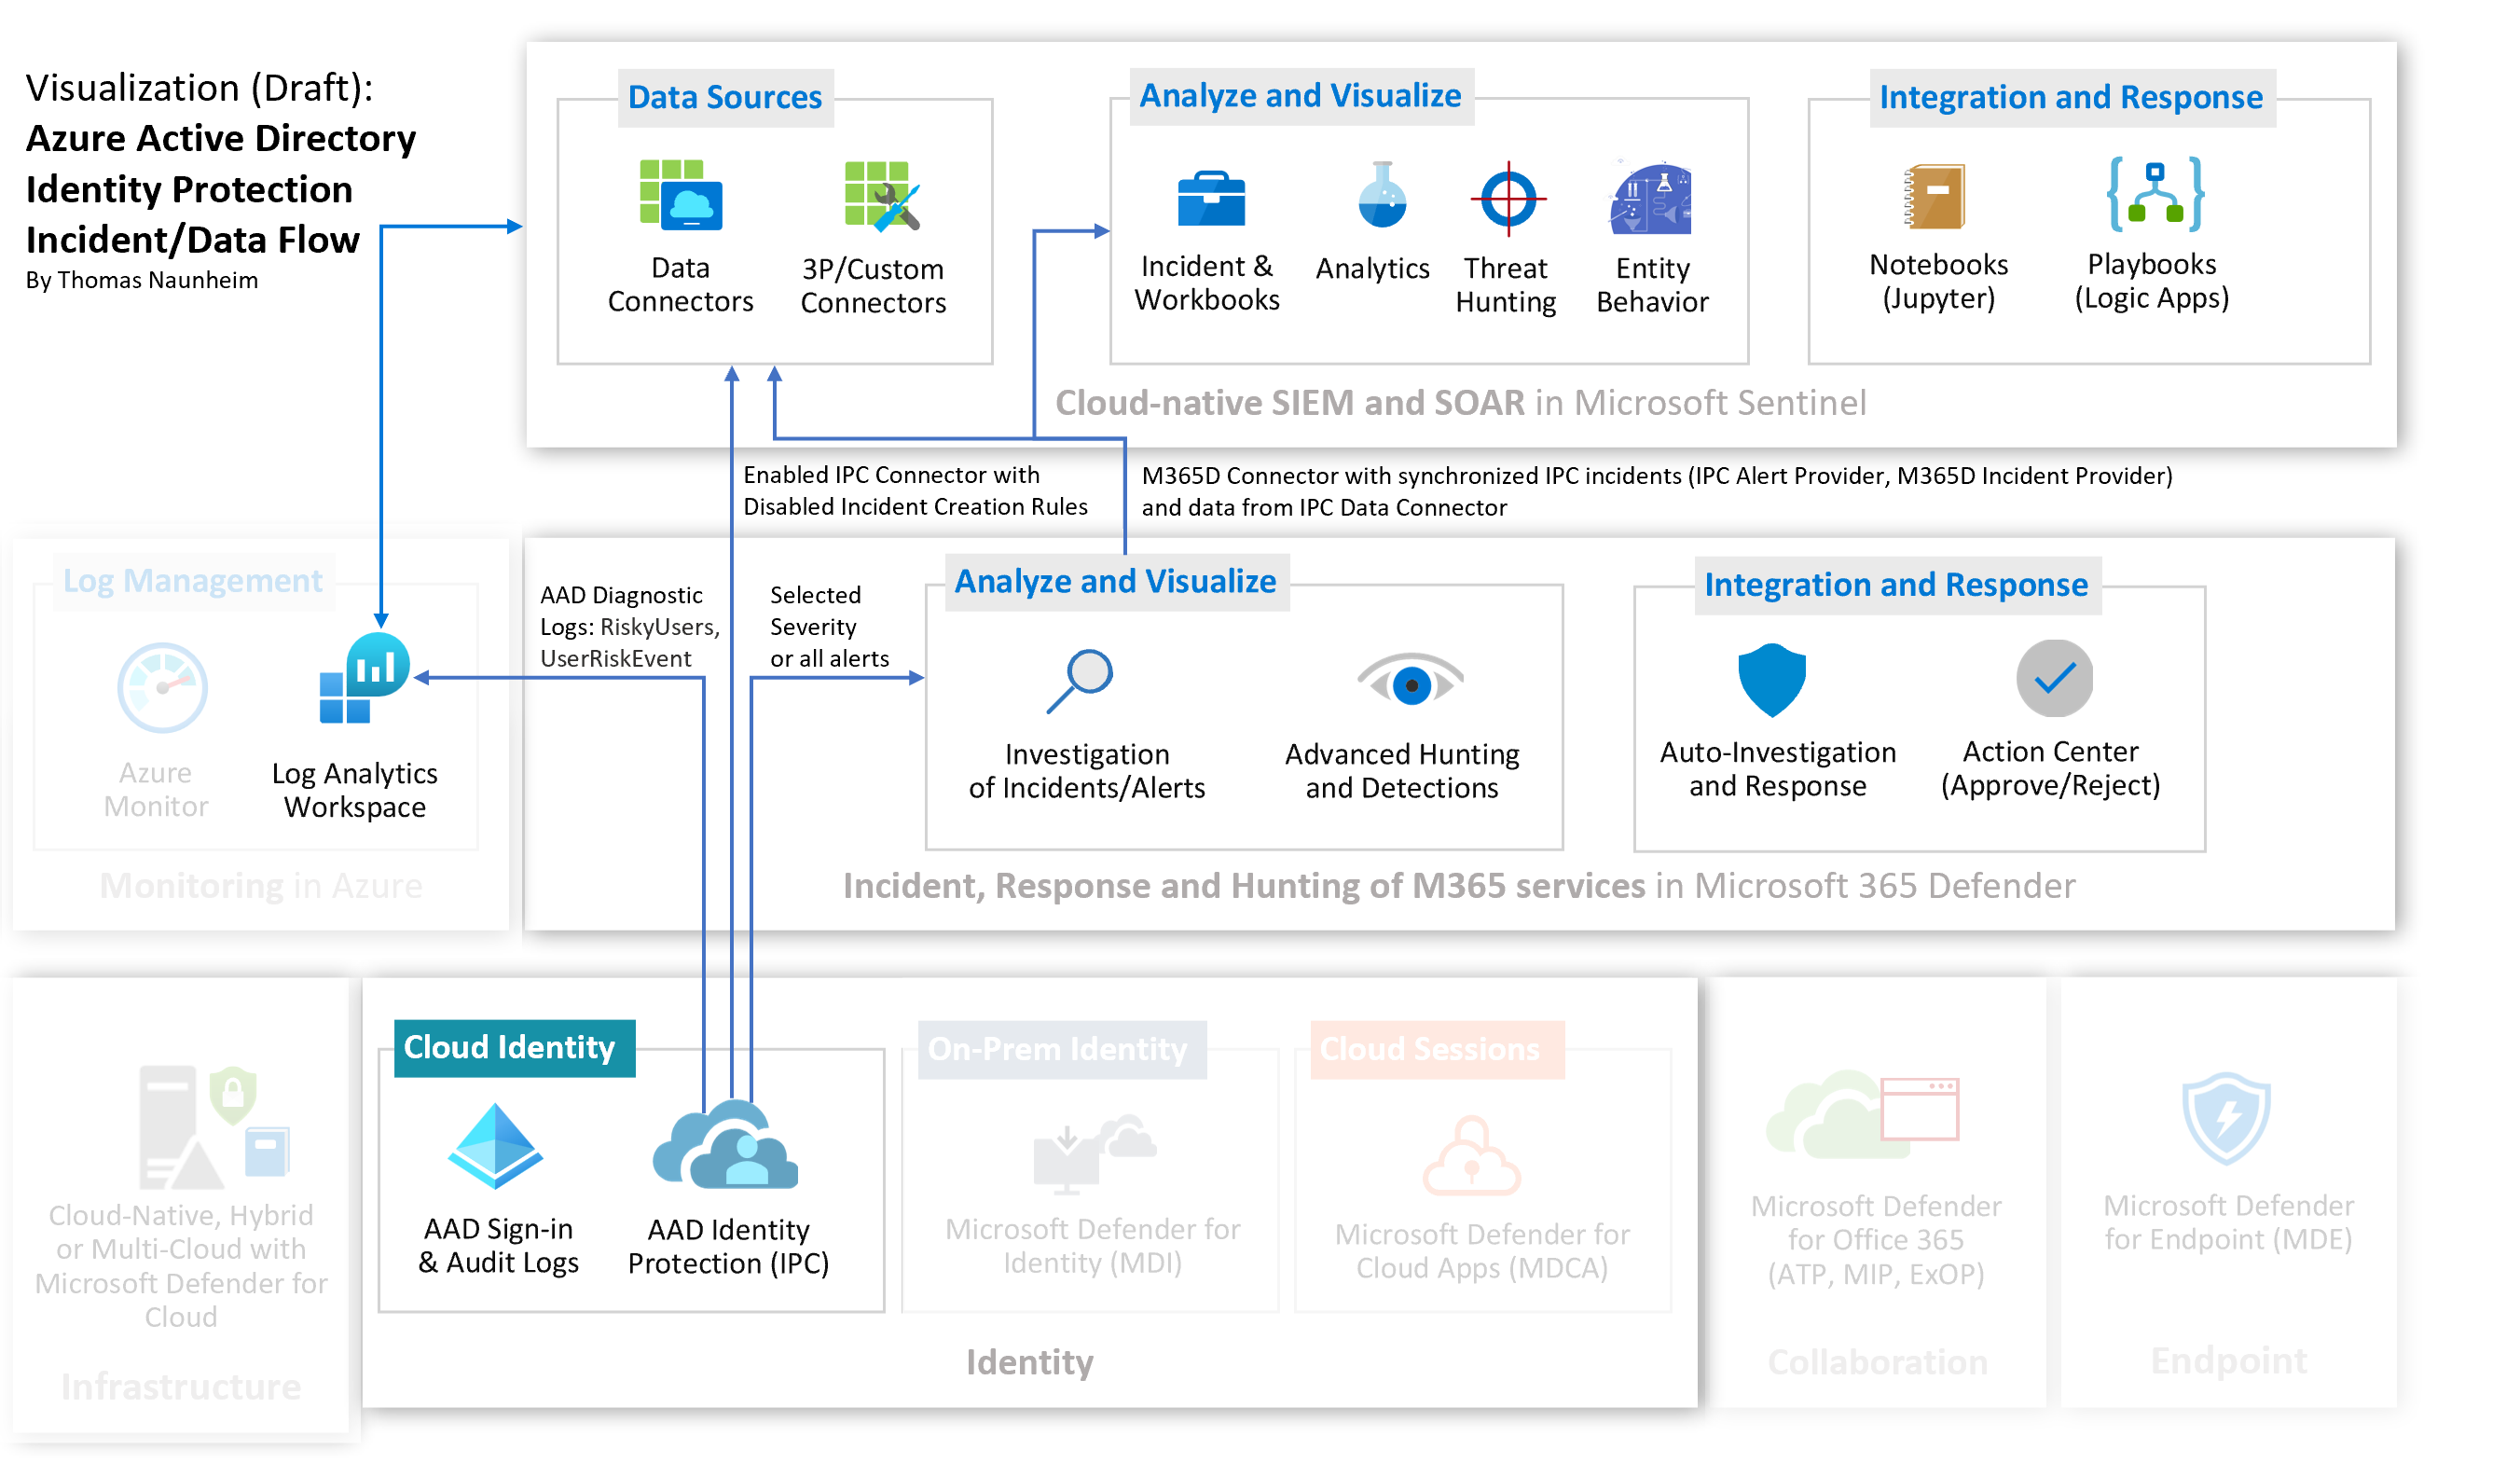Click the Analytics flask icon
This screenshot has height=1463, width=2520.
[1382, 194]
